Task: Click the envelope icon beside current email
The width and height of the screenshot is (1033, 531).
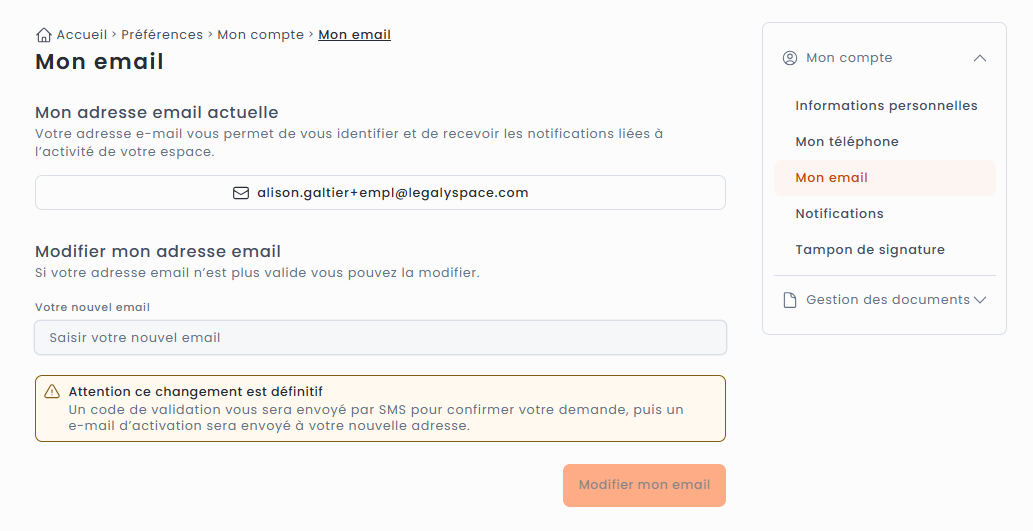Action: [241, 193]
